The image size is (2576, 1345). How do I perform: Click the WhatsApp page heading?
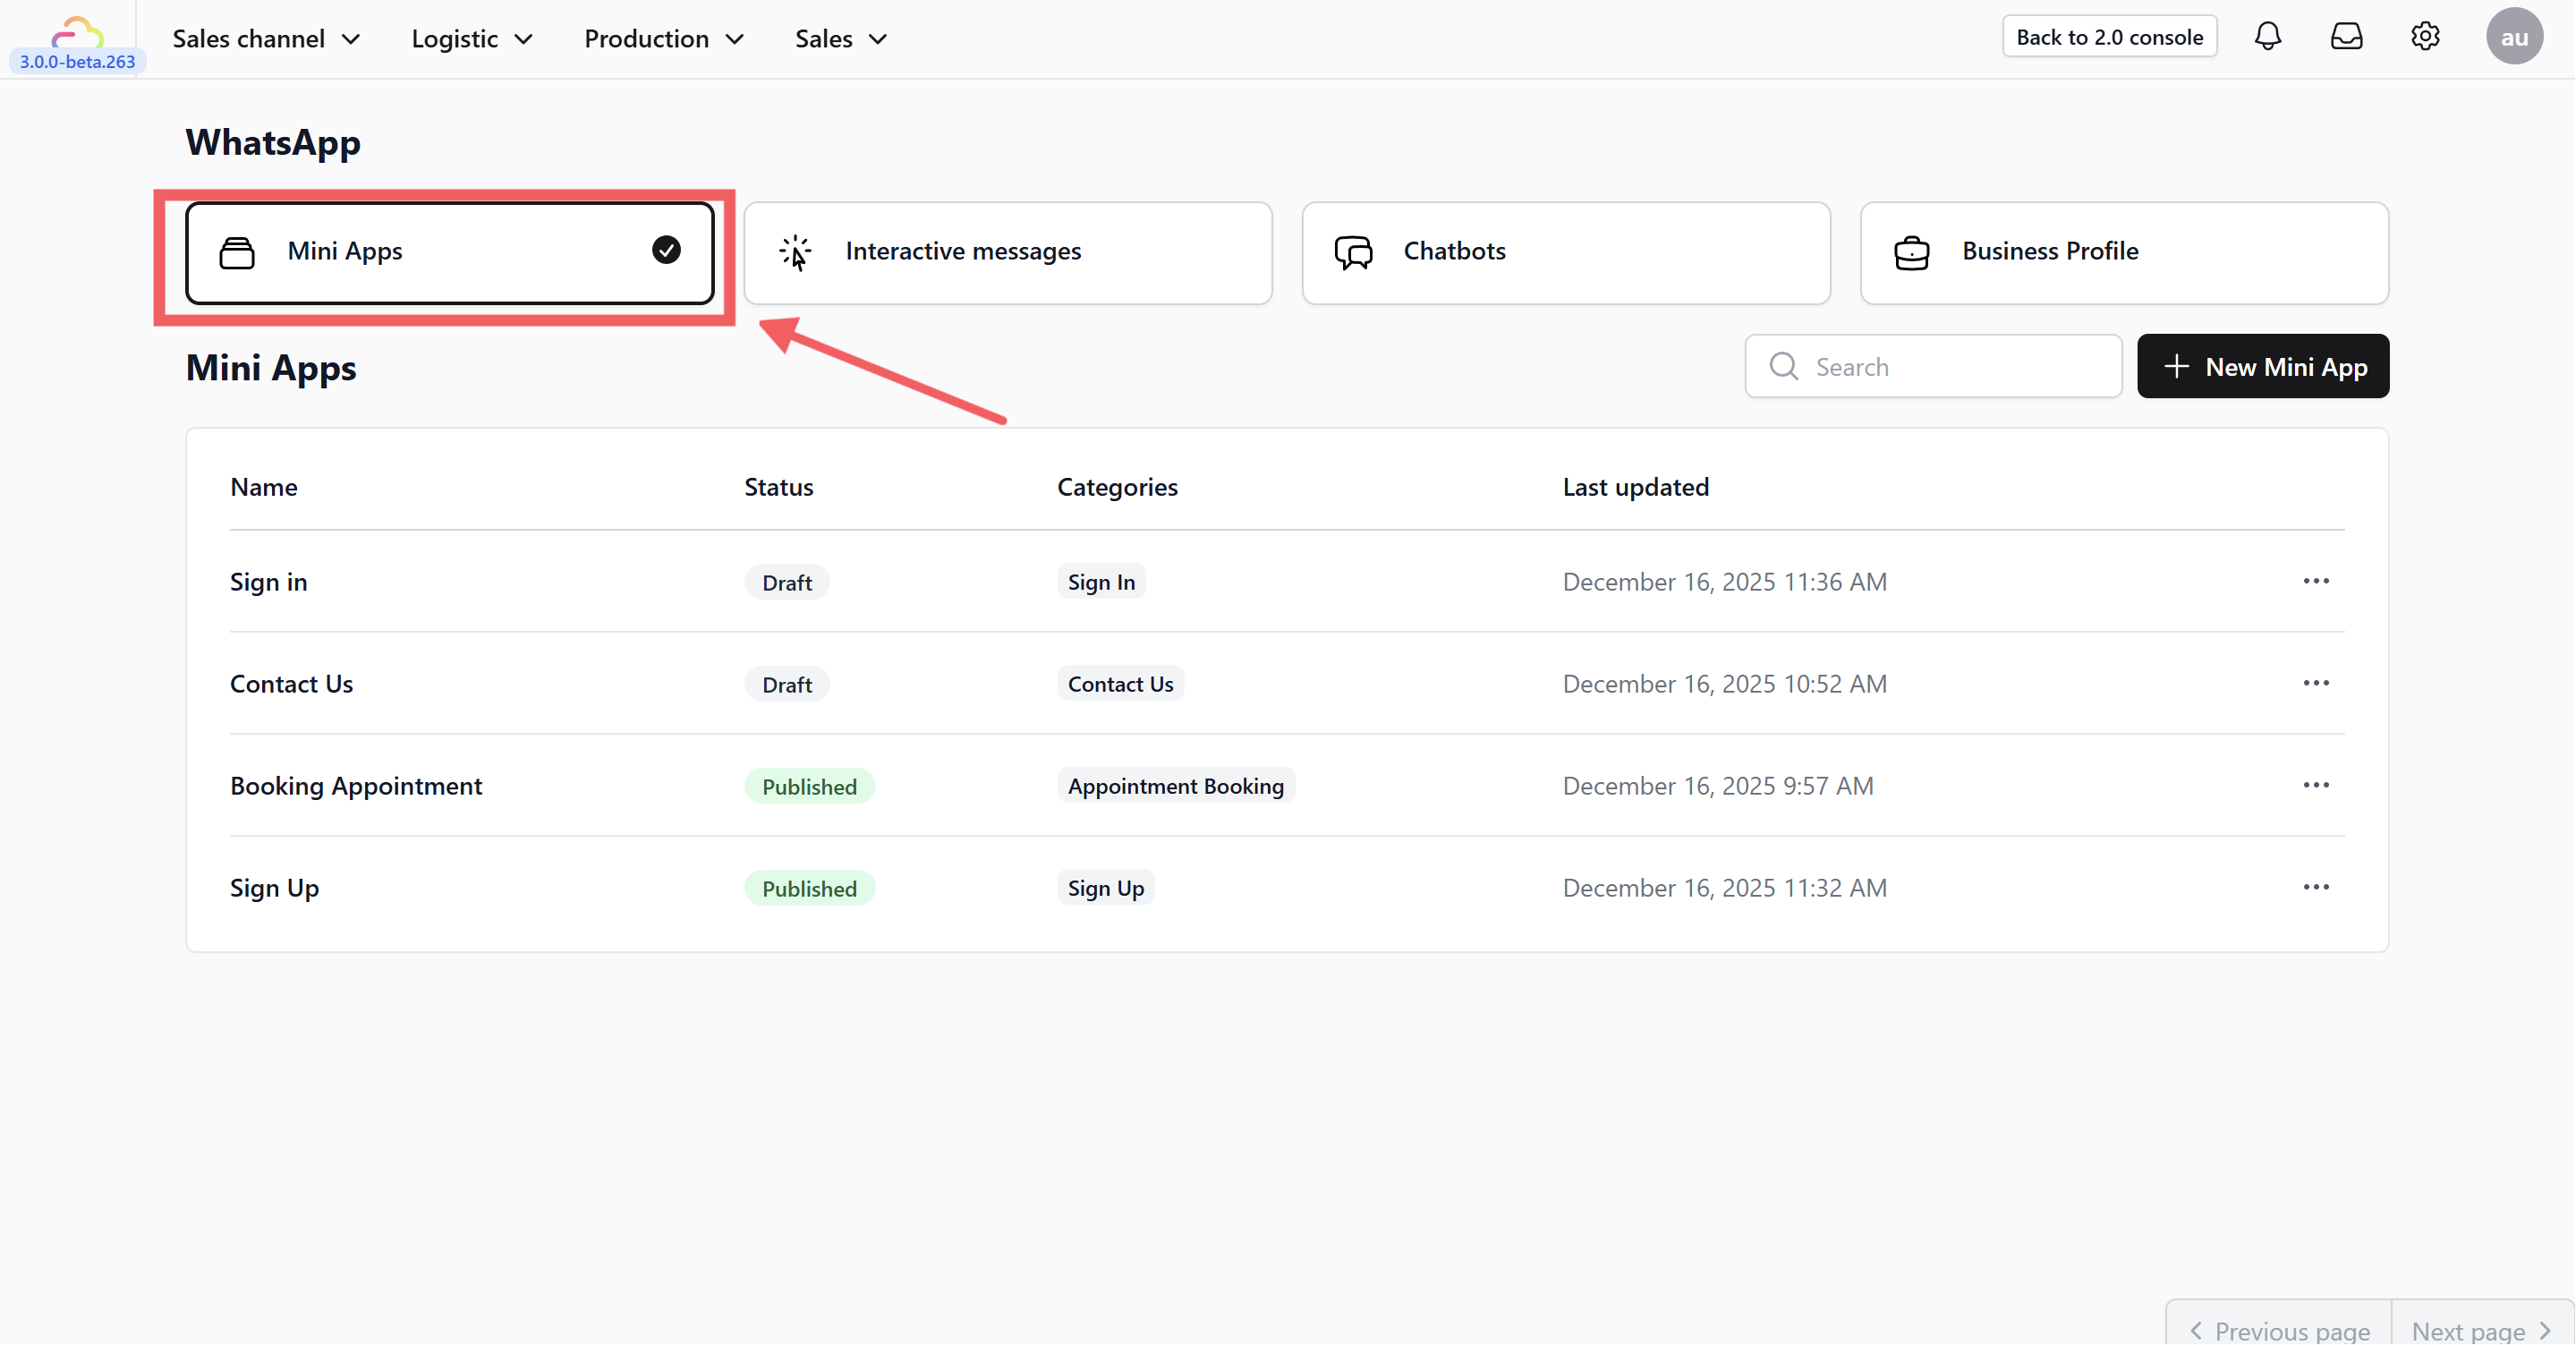click(x=273, y=143)
